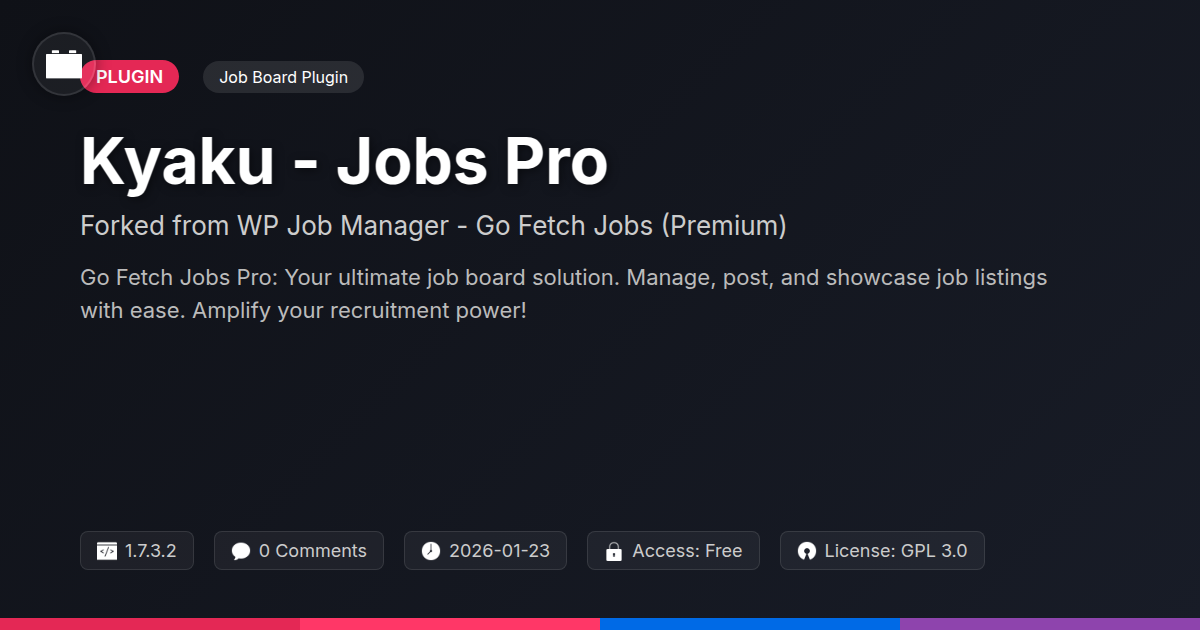The image size is (1200, 630).
Task: Click the dark red segment of bottom bar
Action: (x=150, y=623)
